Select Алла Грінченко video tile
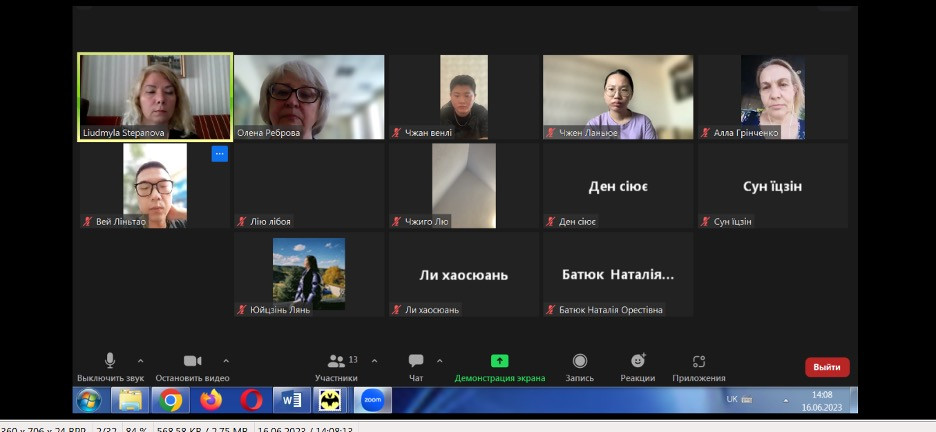 pos(772,97)
